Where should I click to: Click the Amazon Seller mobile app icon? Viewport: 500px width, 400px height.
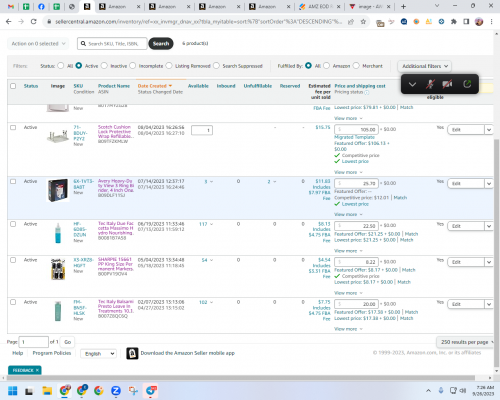[x=132, y=353]
